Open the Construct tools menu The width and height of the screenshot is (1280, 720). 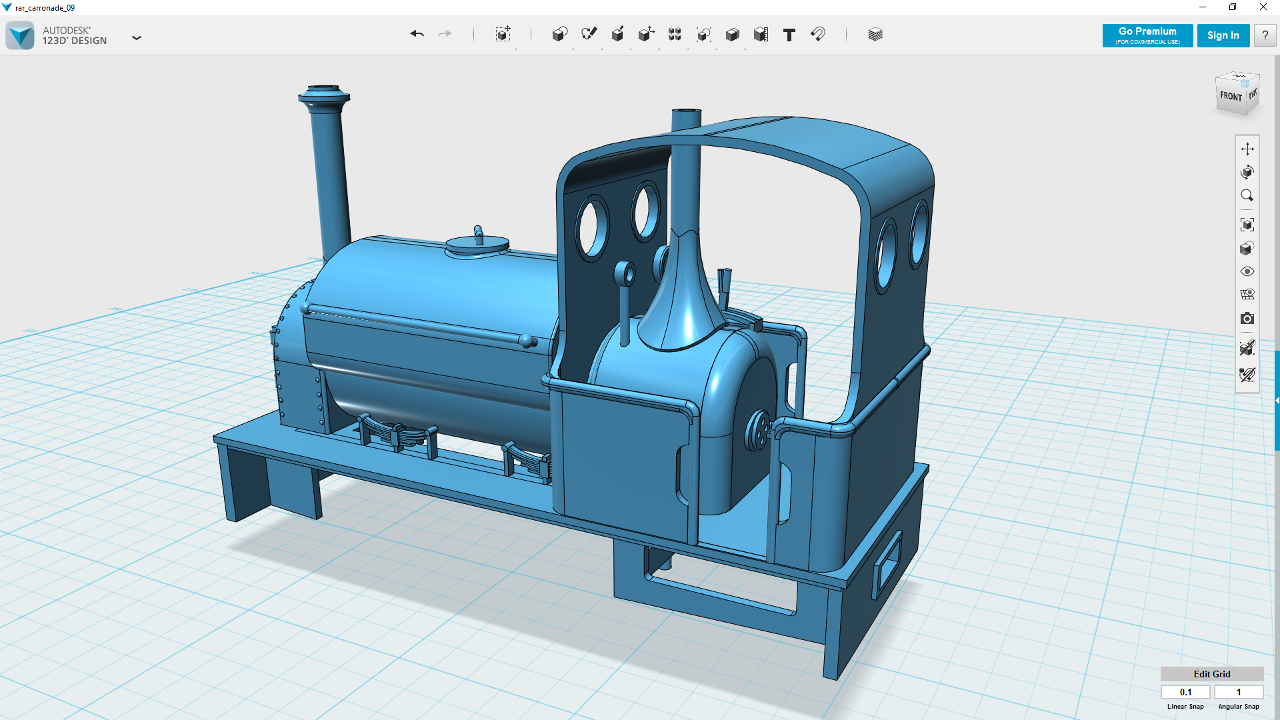(x=618, y=34)
